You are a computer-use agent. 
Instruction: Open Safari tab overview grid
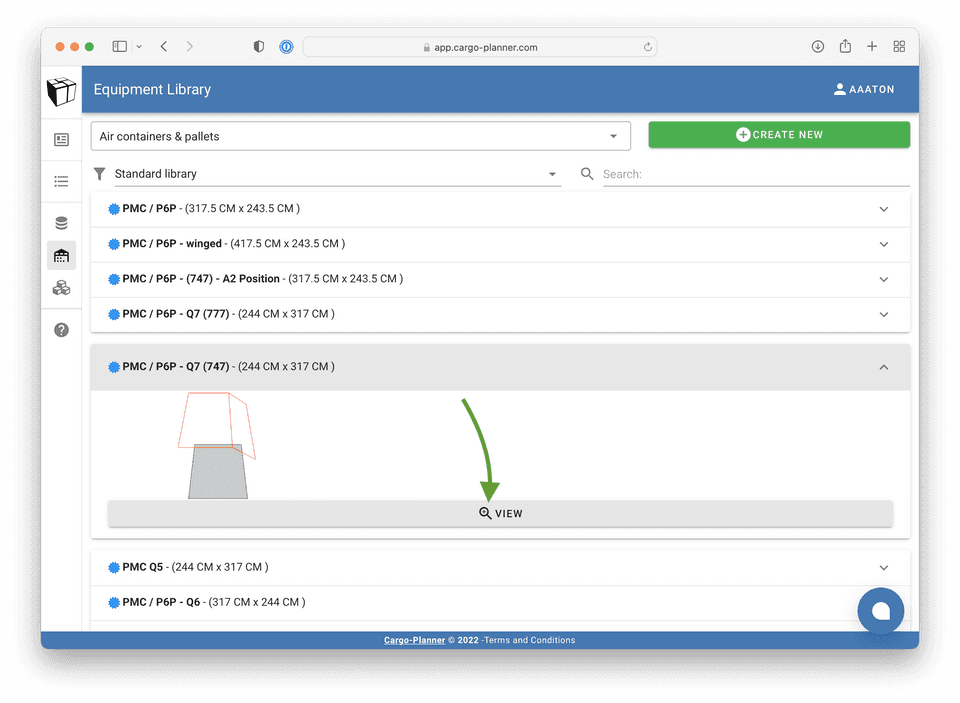click(899, 47)
